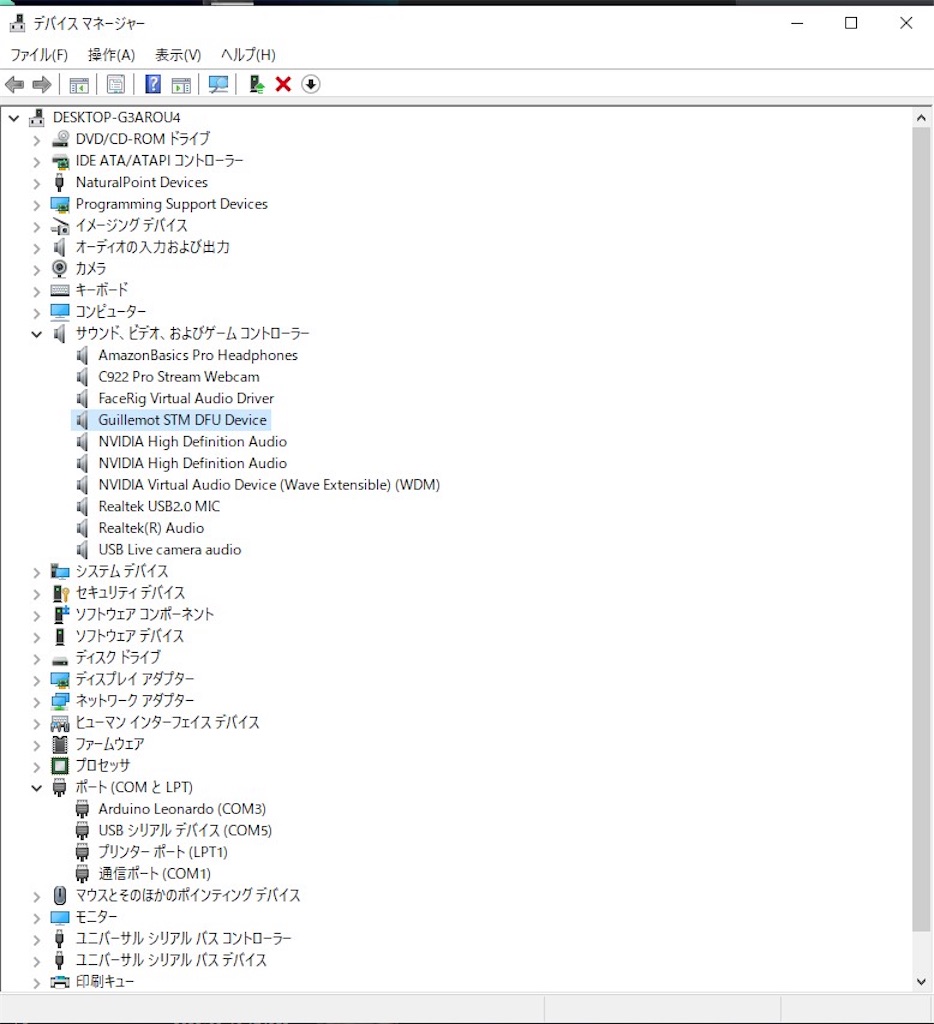Click the show/hide console tree icon
The width and height of the screenshot is (934, 1024).
point(79,85)
